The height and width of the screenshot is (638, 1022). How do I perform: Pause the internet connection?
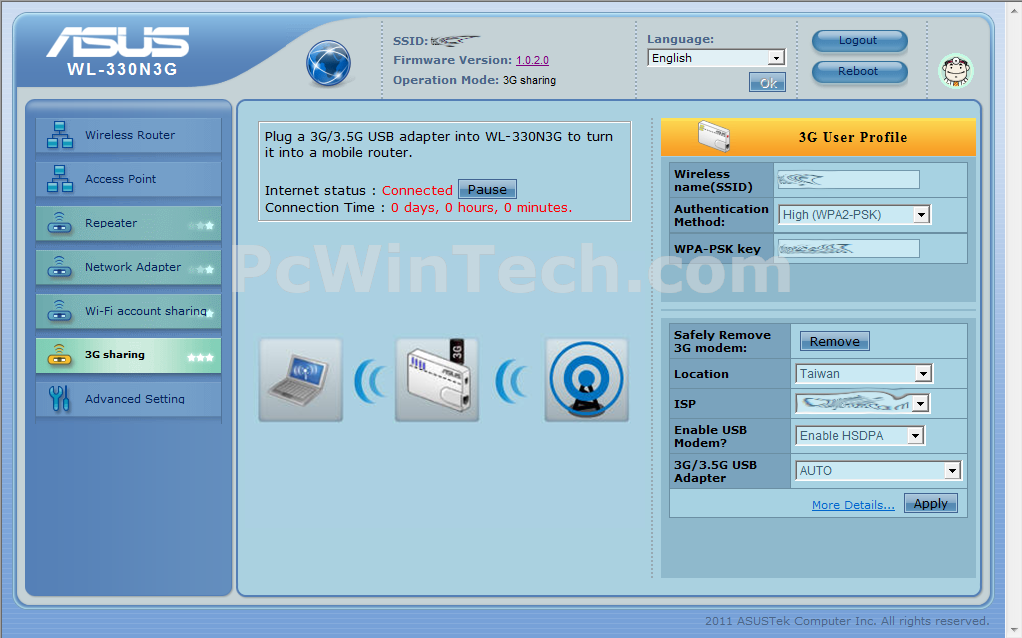click(x=487, y=190)
